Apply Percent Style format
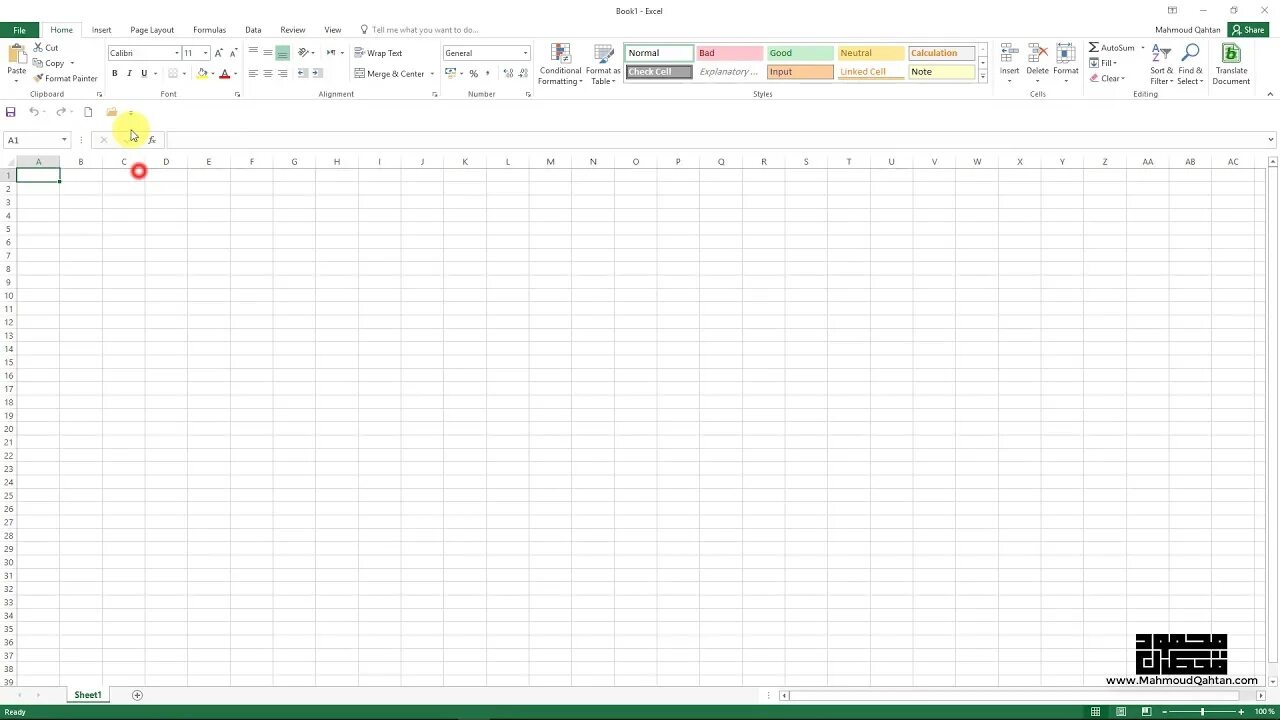 (x=473, y=73)
